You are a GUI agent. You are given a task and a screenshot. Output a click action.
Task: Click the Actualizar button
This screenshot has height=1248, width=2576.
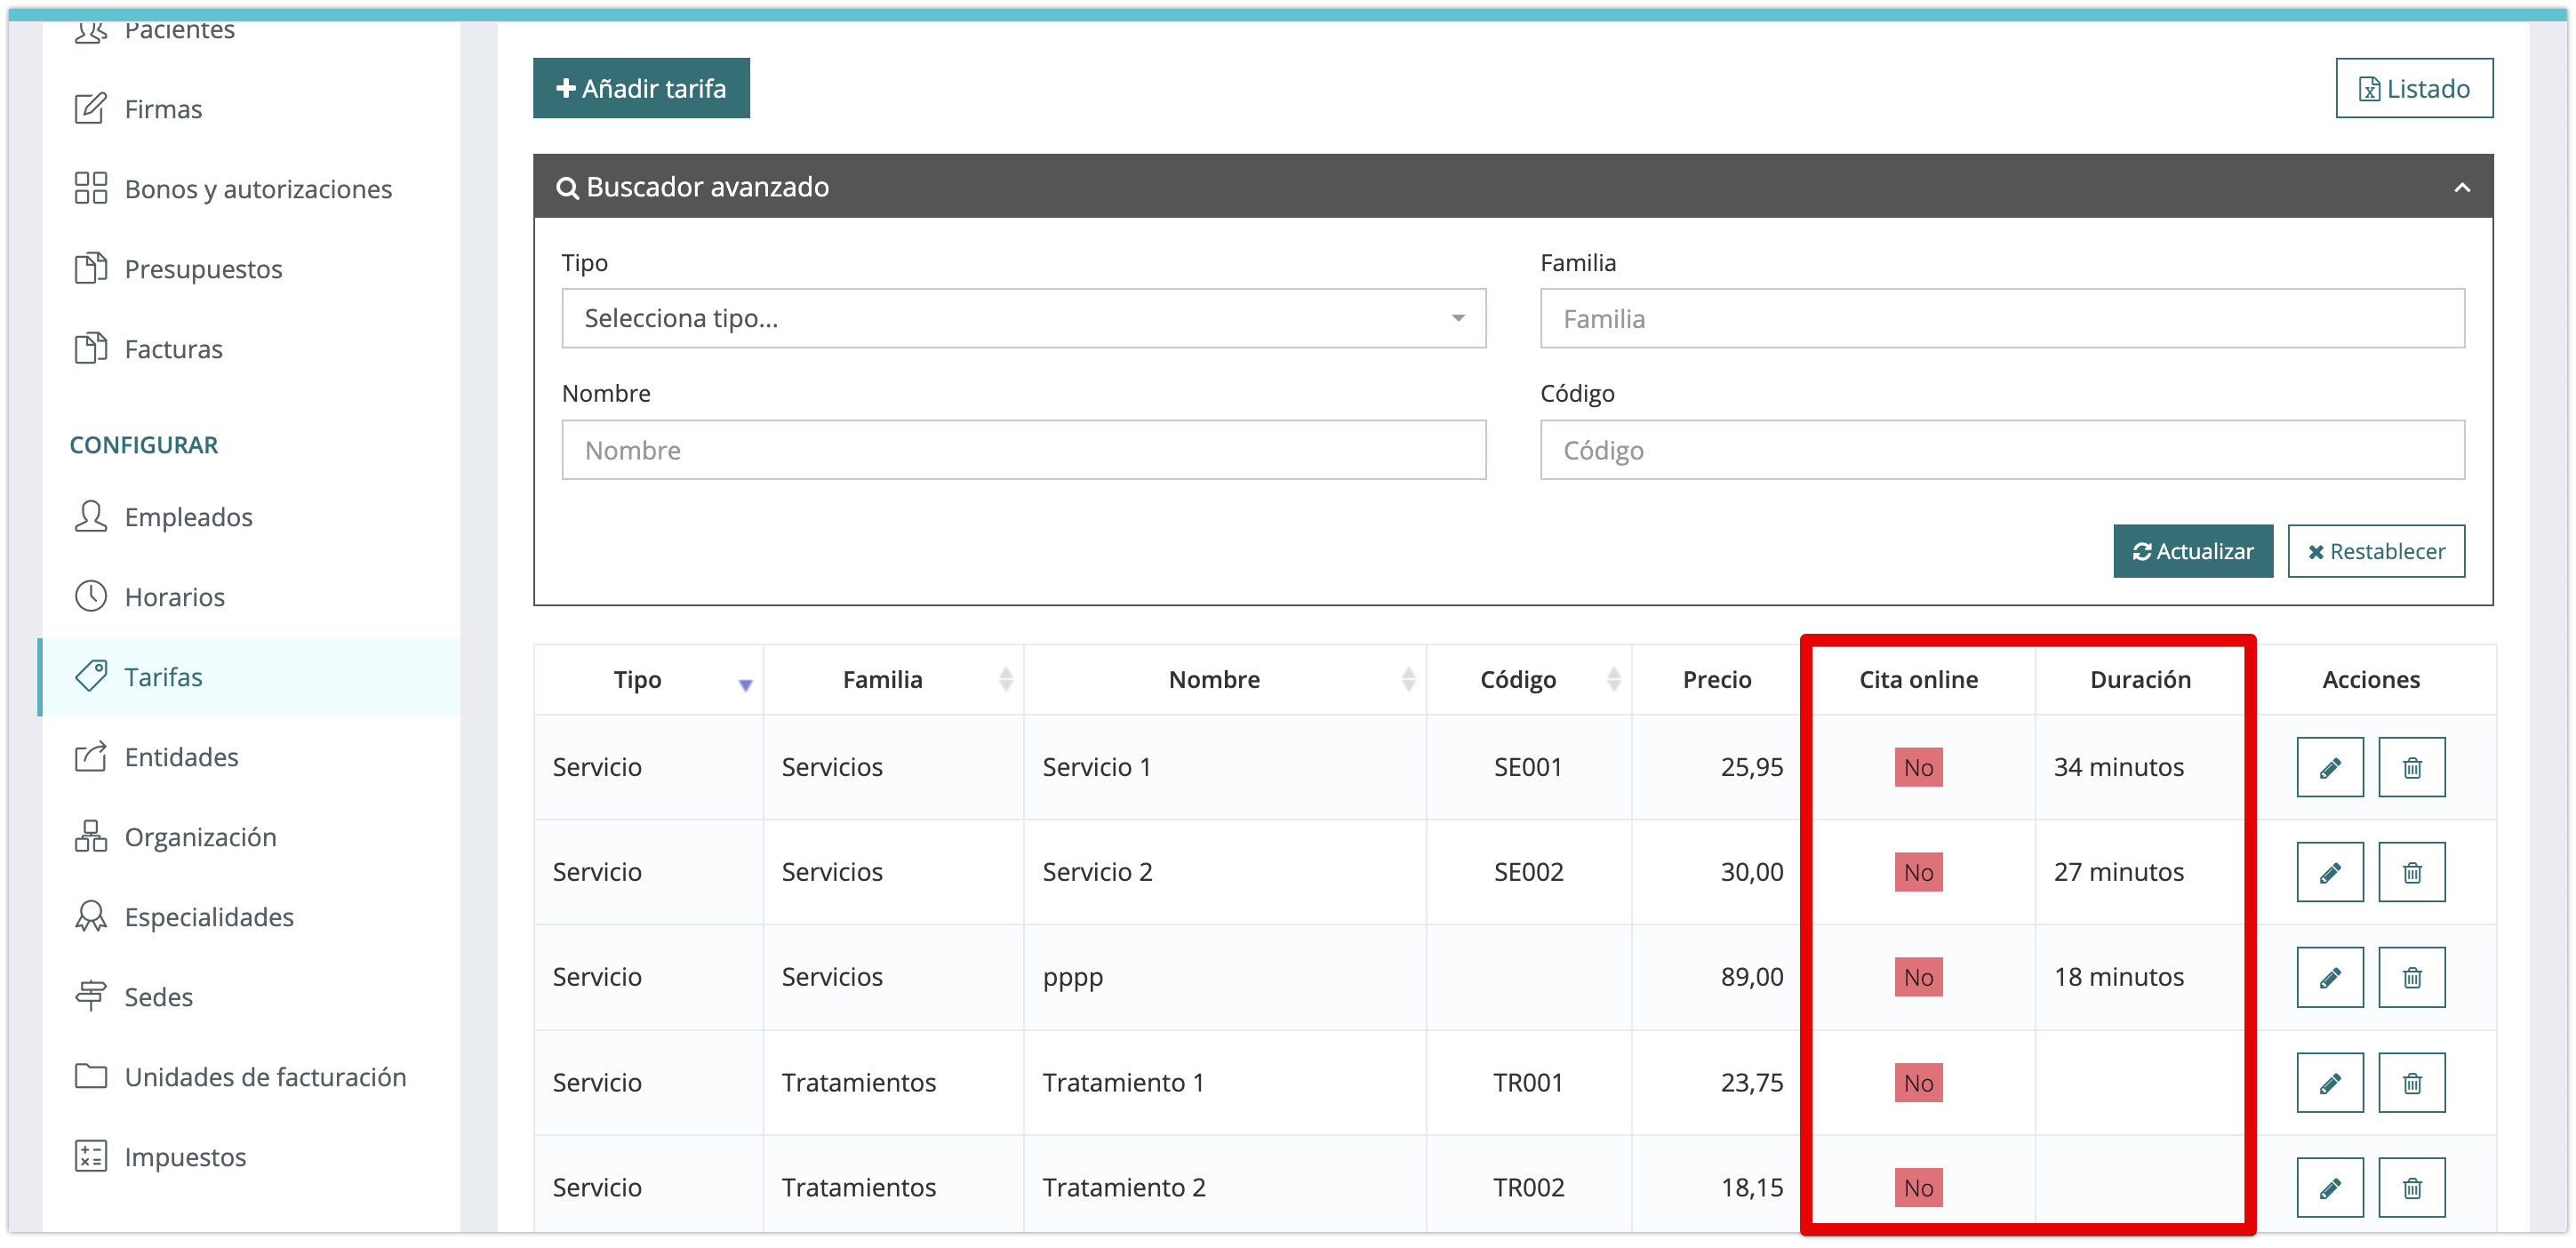click(2192, 551)
